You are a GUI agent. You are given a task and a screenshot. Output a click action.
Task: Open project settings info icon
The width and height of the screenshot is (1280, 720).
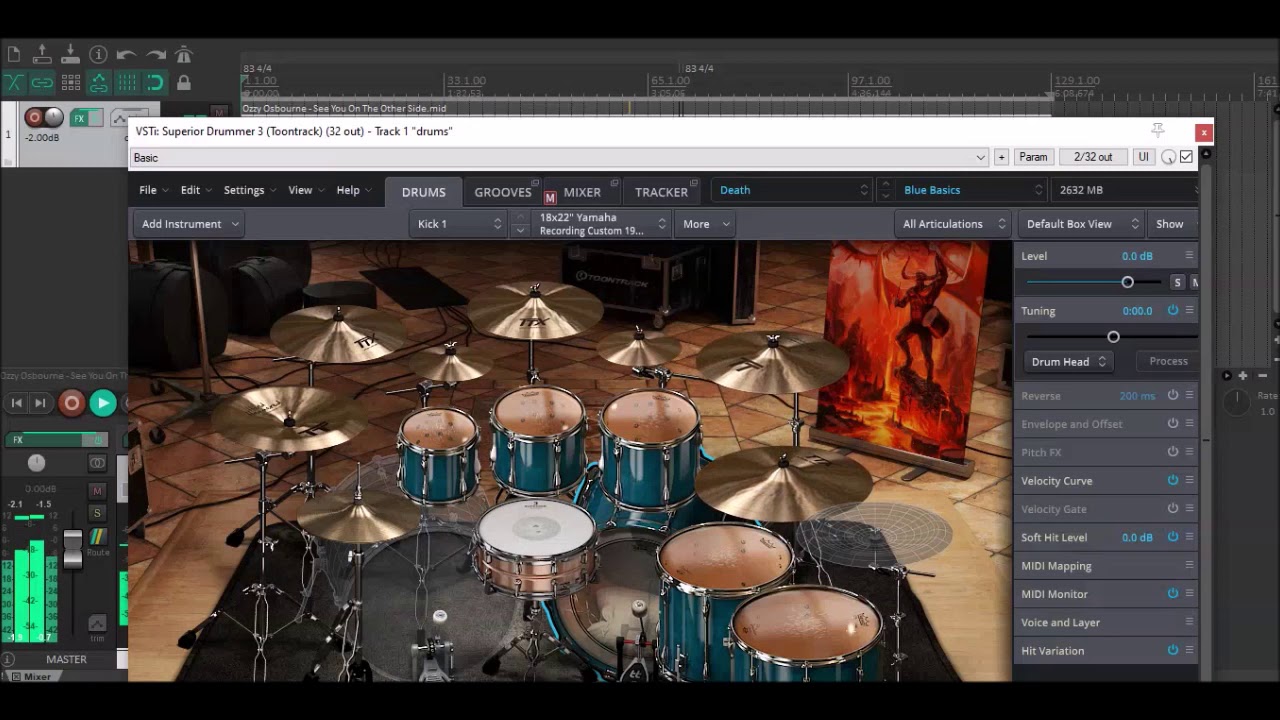tap(98, 55)
